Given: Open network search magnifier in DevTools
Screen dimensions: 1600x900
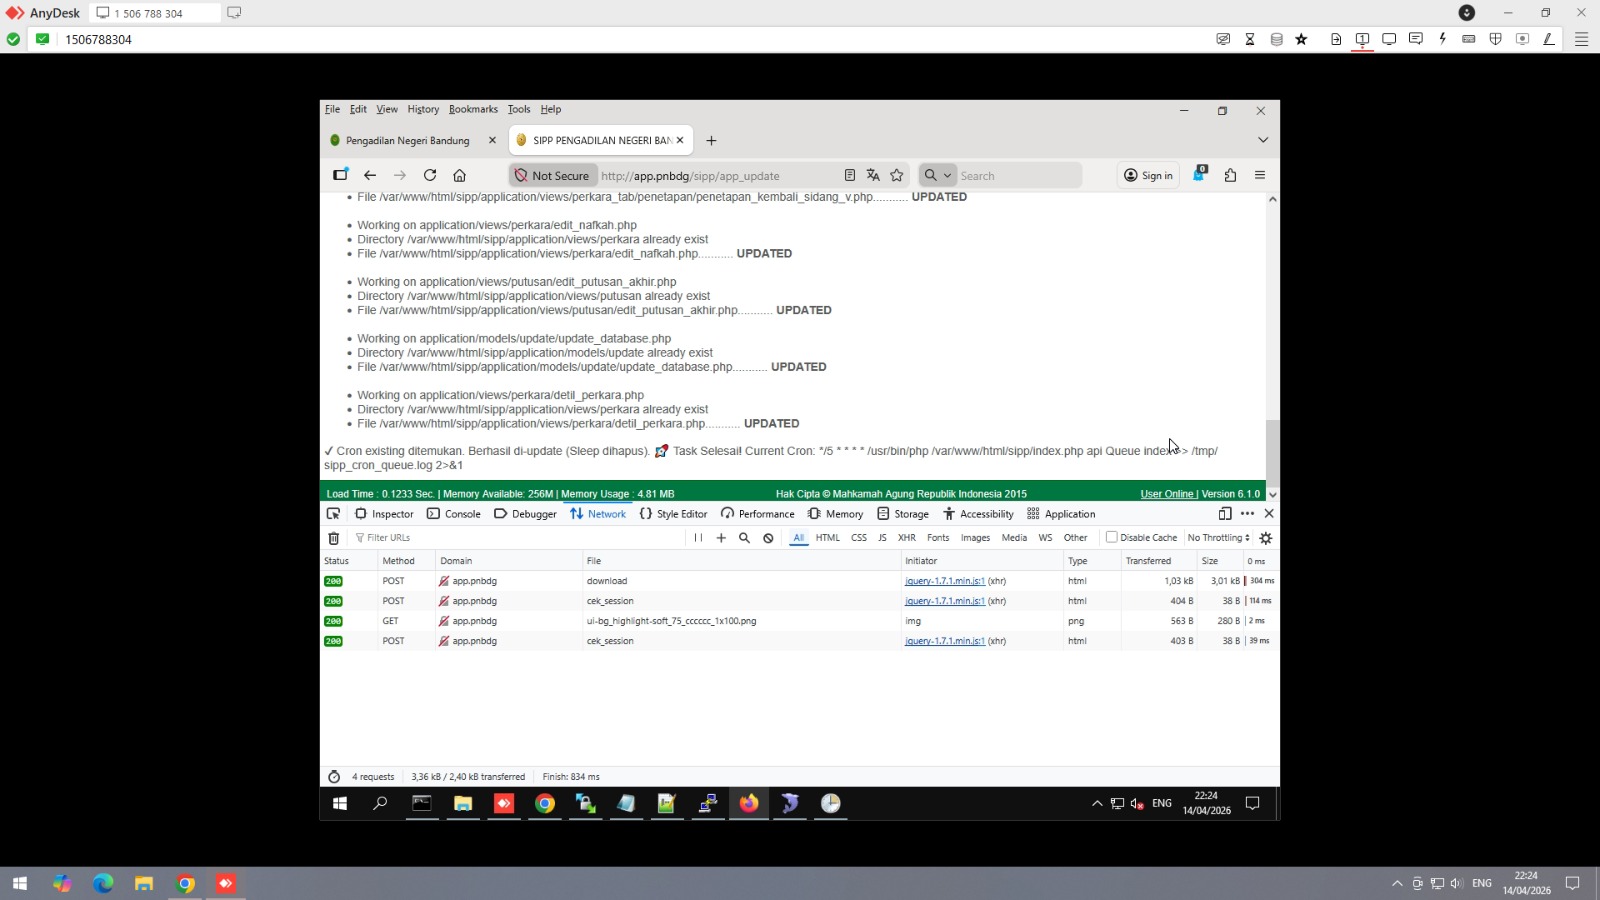Looking at the screenshot, I should click(x=744, y=538).
